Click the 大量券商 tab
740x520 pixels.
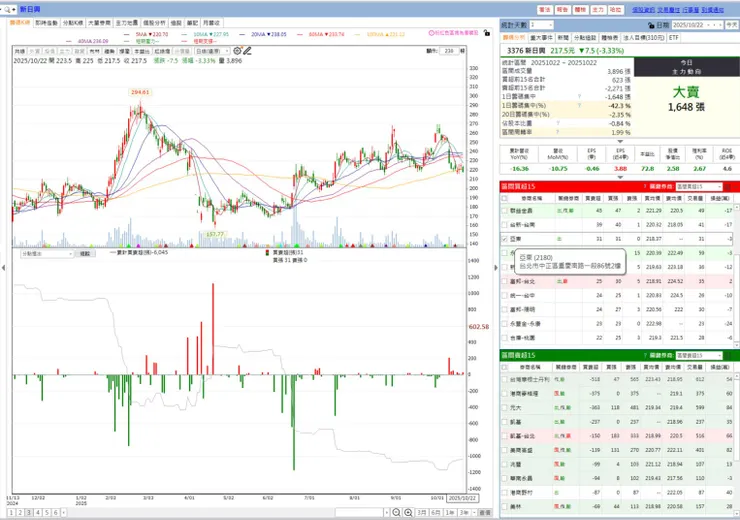100,23
